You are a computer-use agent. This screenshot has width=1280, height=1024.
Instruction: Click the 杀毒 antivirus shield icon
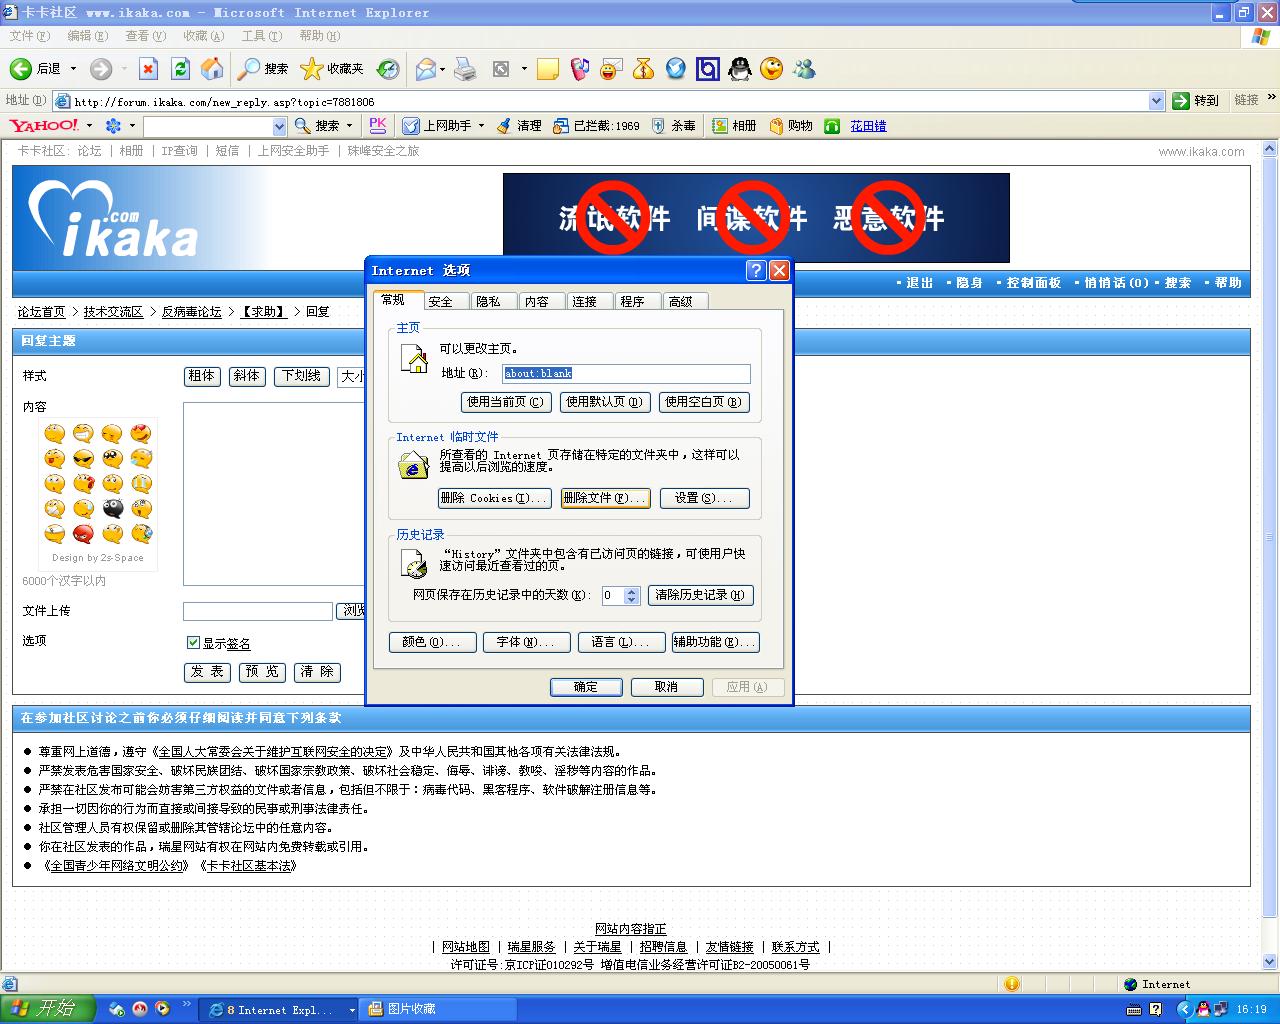click(x=658, y=125)
